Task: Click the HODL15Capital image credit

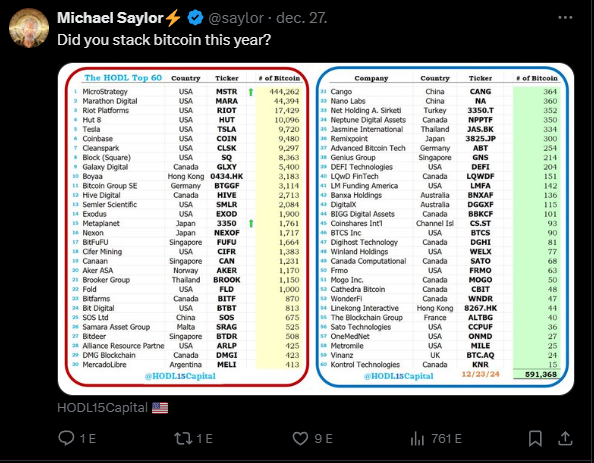Action: [102, 408]
